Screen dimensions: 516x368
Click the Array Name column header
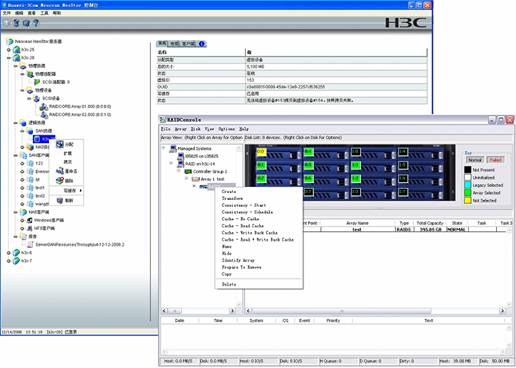pos(357,223)
